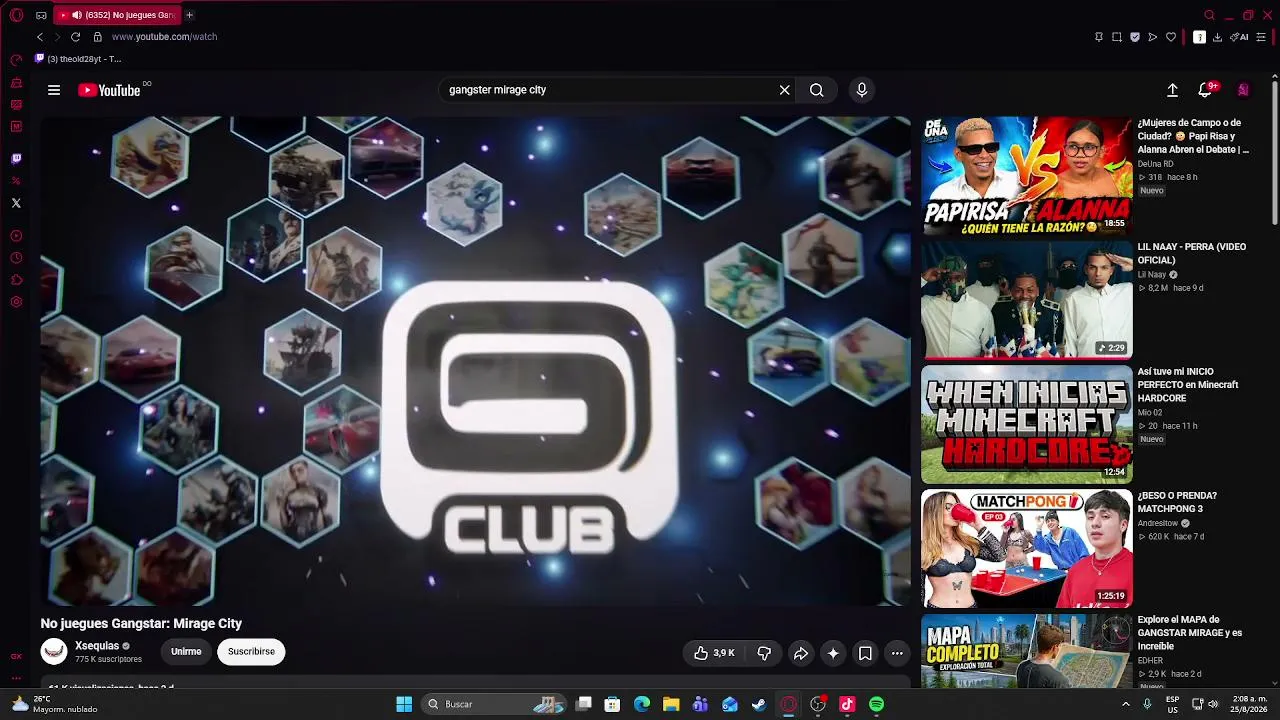Open the Aria AI button
The image size is (1280, 720).
pyautogui.click(x=1240, y=37)
